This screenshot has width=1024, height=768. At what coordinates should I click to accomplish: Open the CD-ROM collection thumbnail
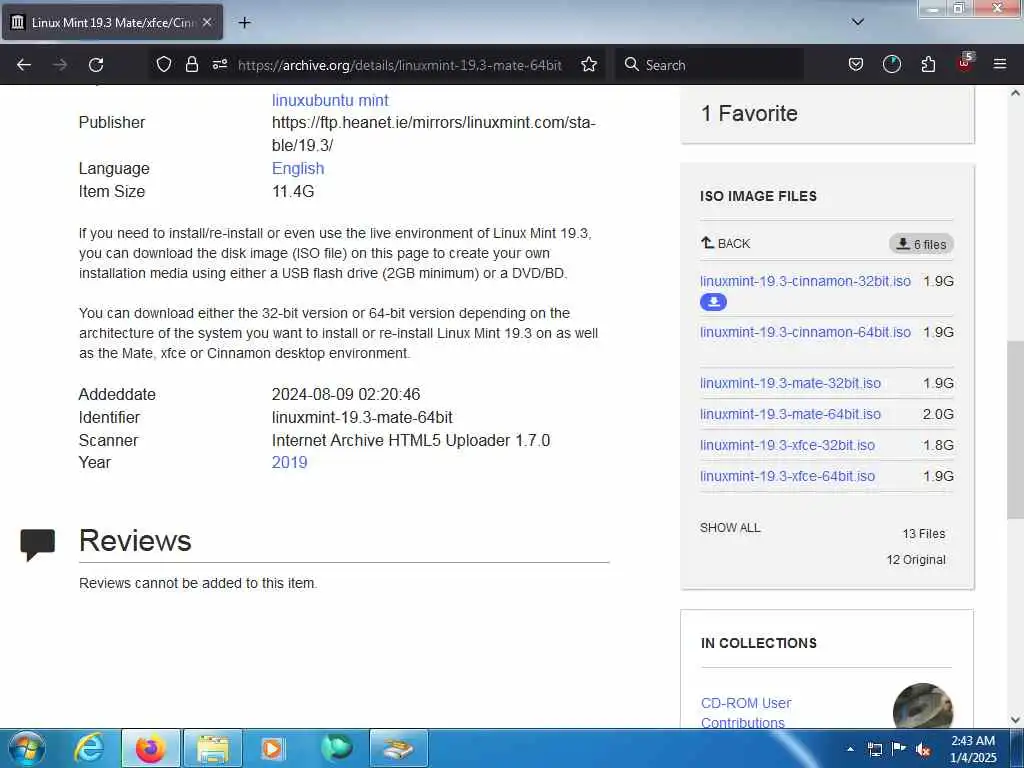pos(923,706)
